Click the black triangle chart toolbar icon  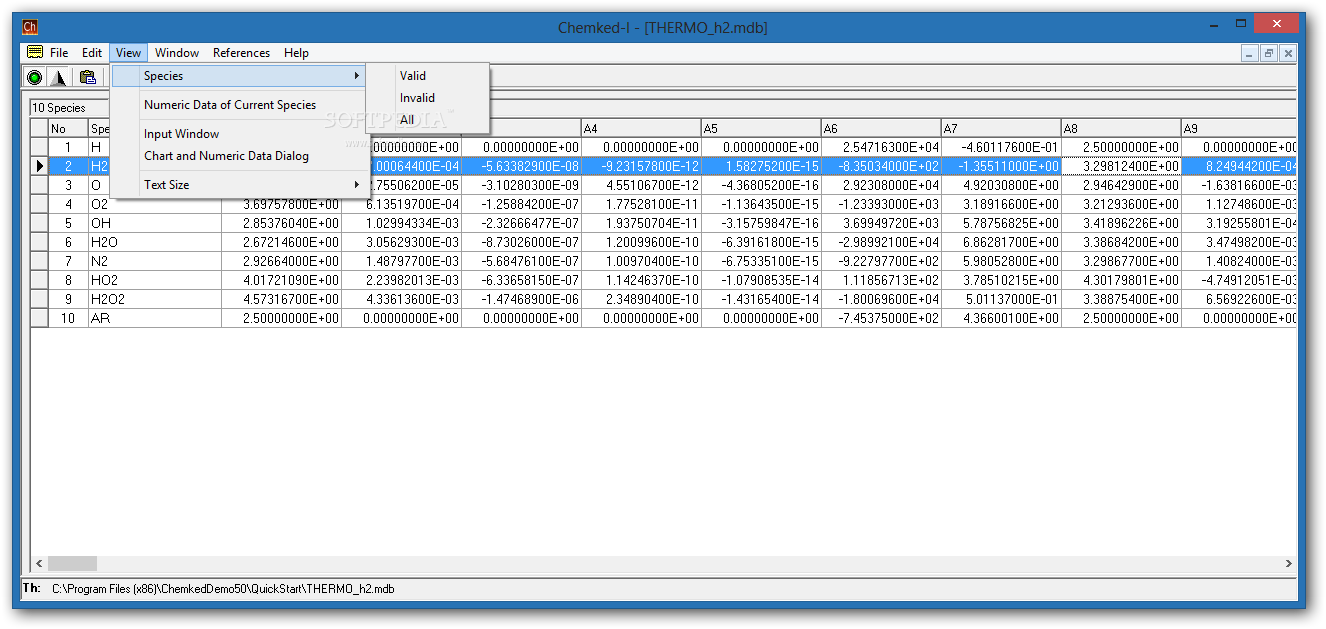click(x=58, y=77)
